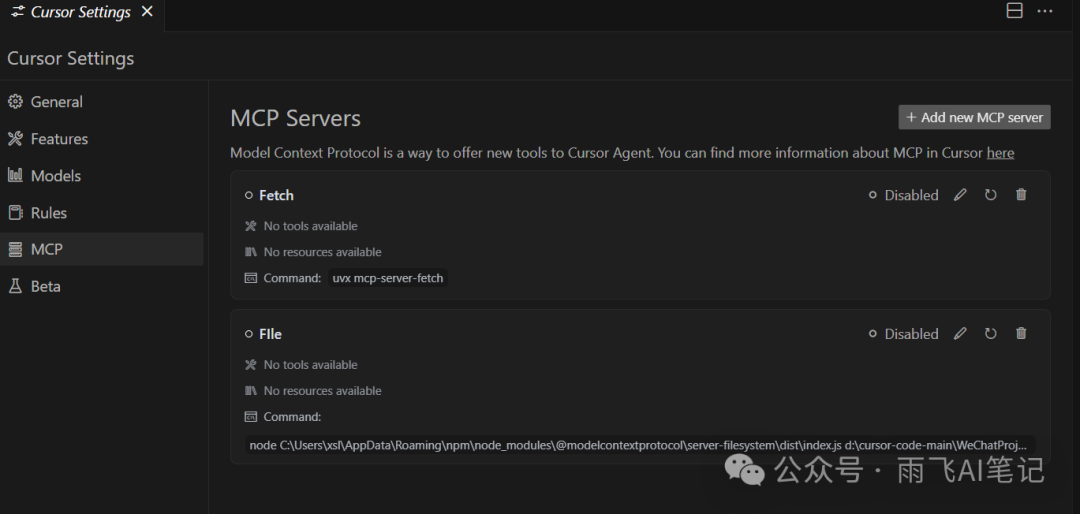Screen dimensions: 1080x514
Task: Edit the FIle server with pencil icon
Action: (959, 333)
